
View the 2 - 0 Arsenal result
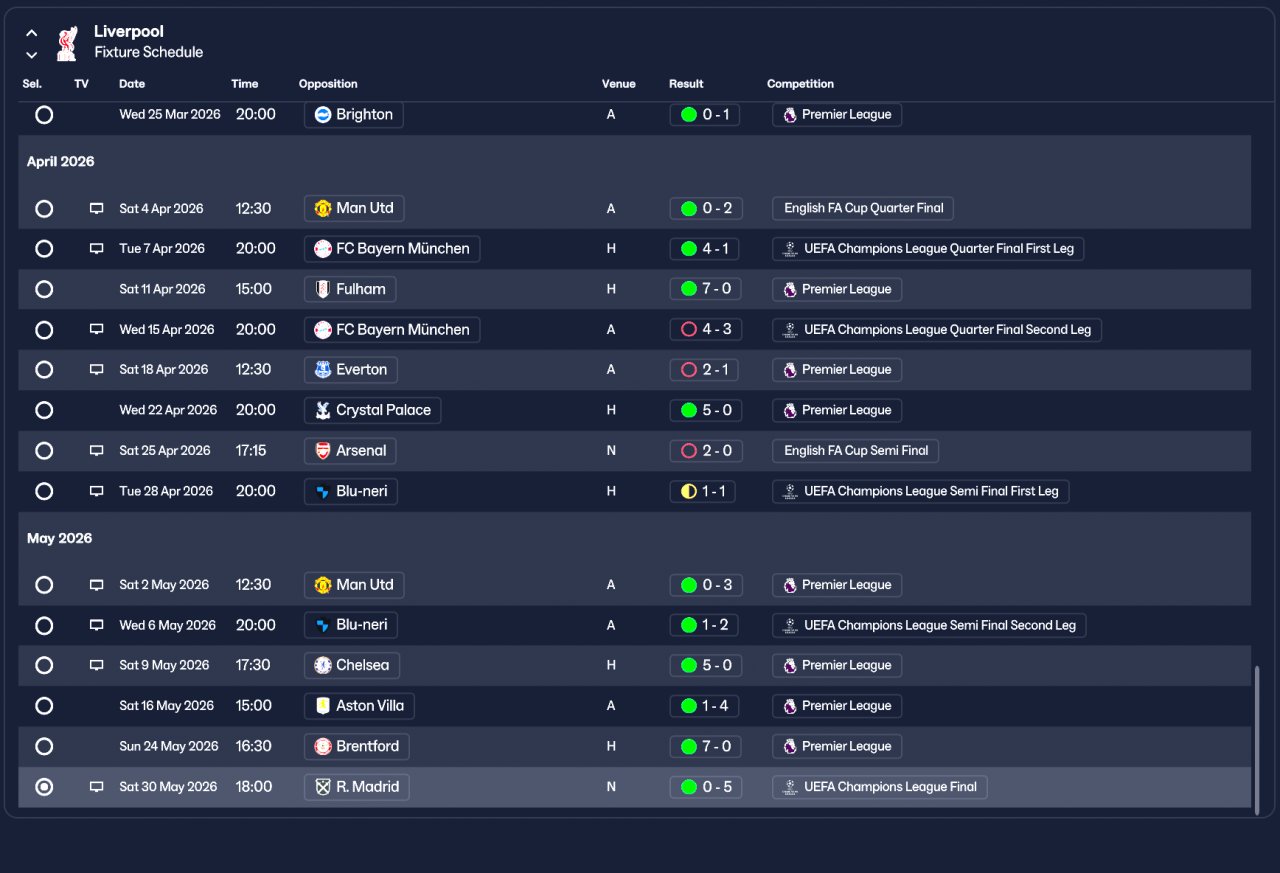[x=705, y=451]
